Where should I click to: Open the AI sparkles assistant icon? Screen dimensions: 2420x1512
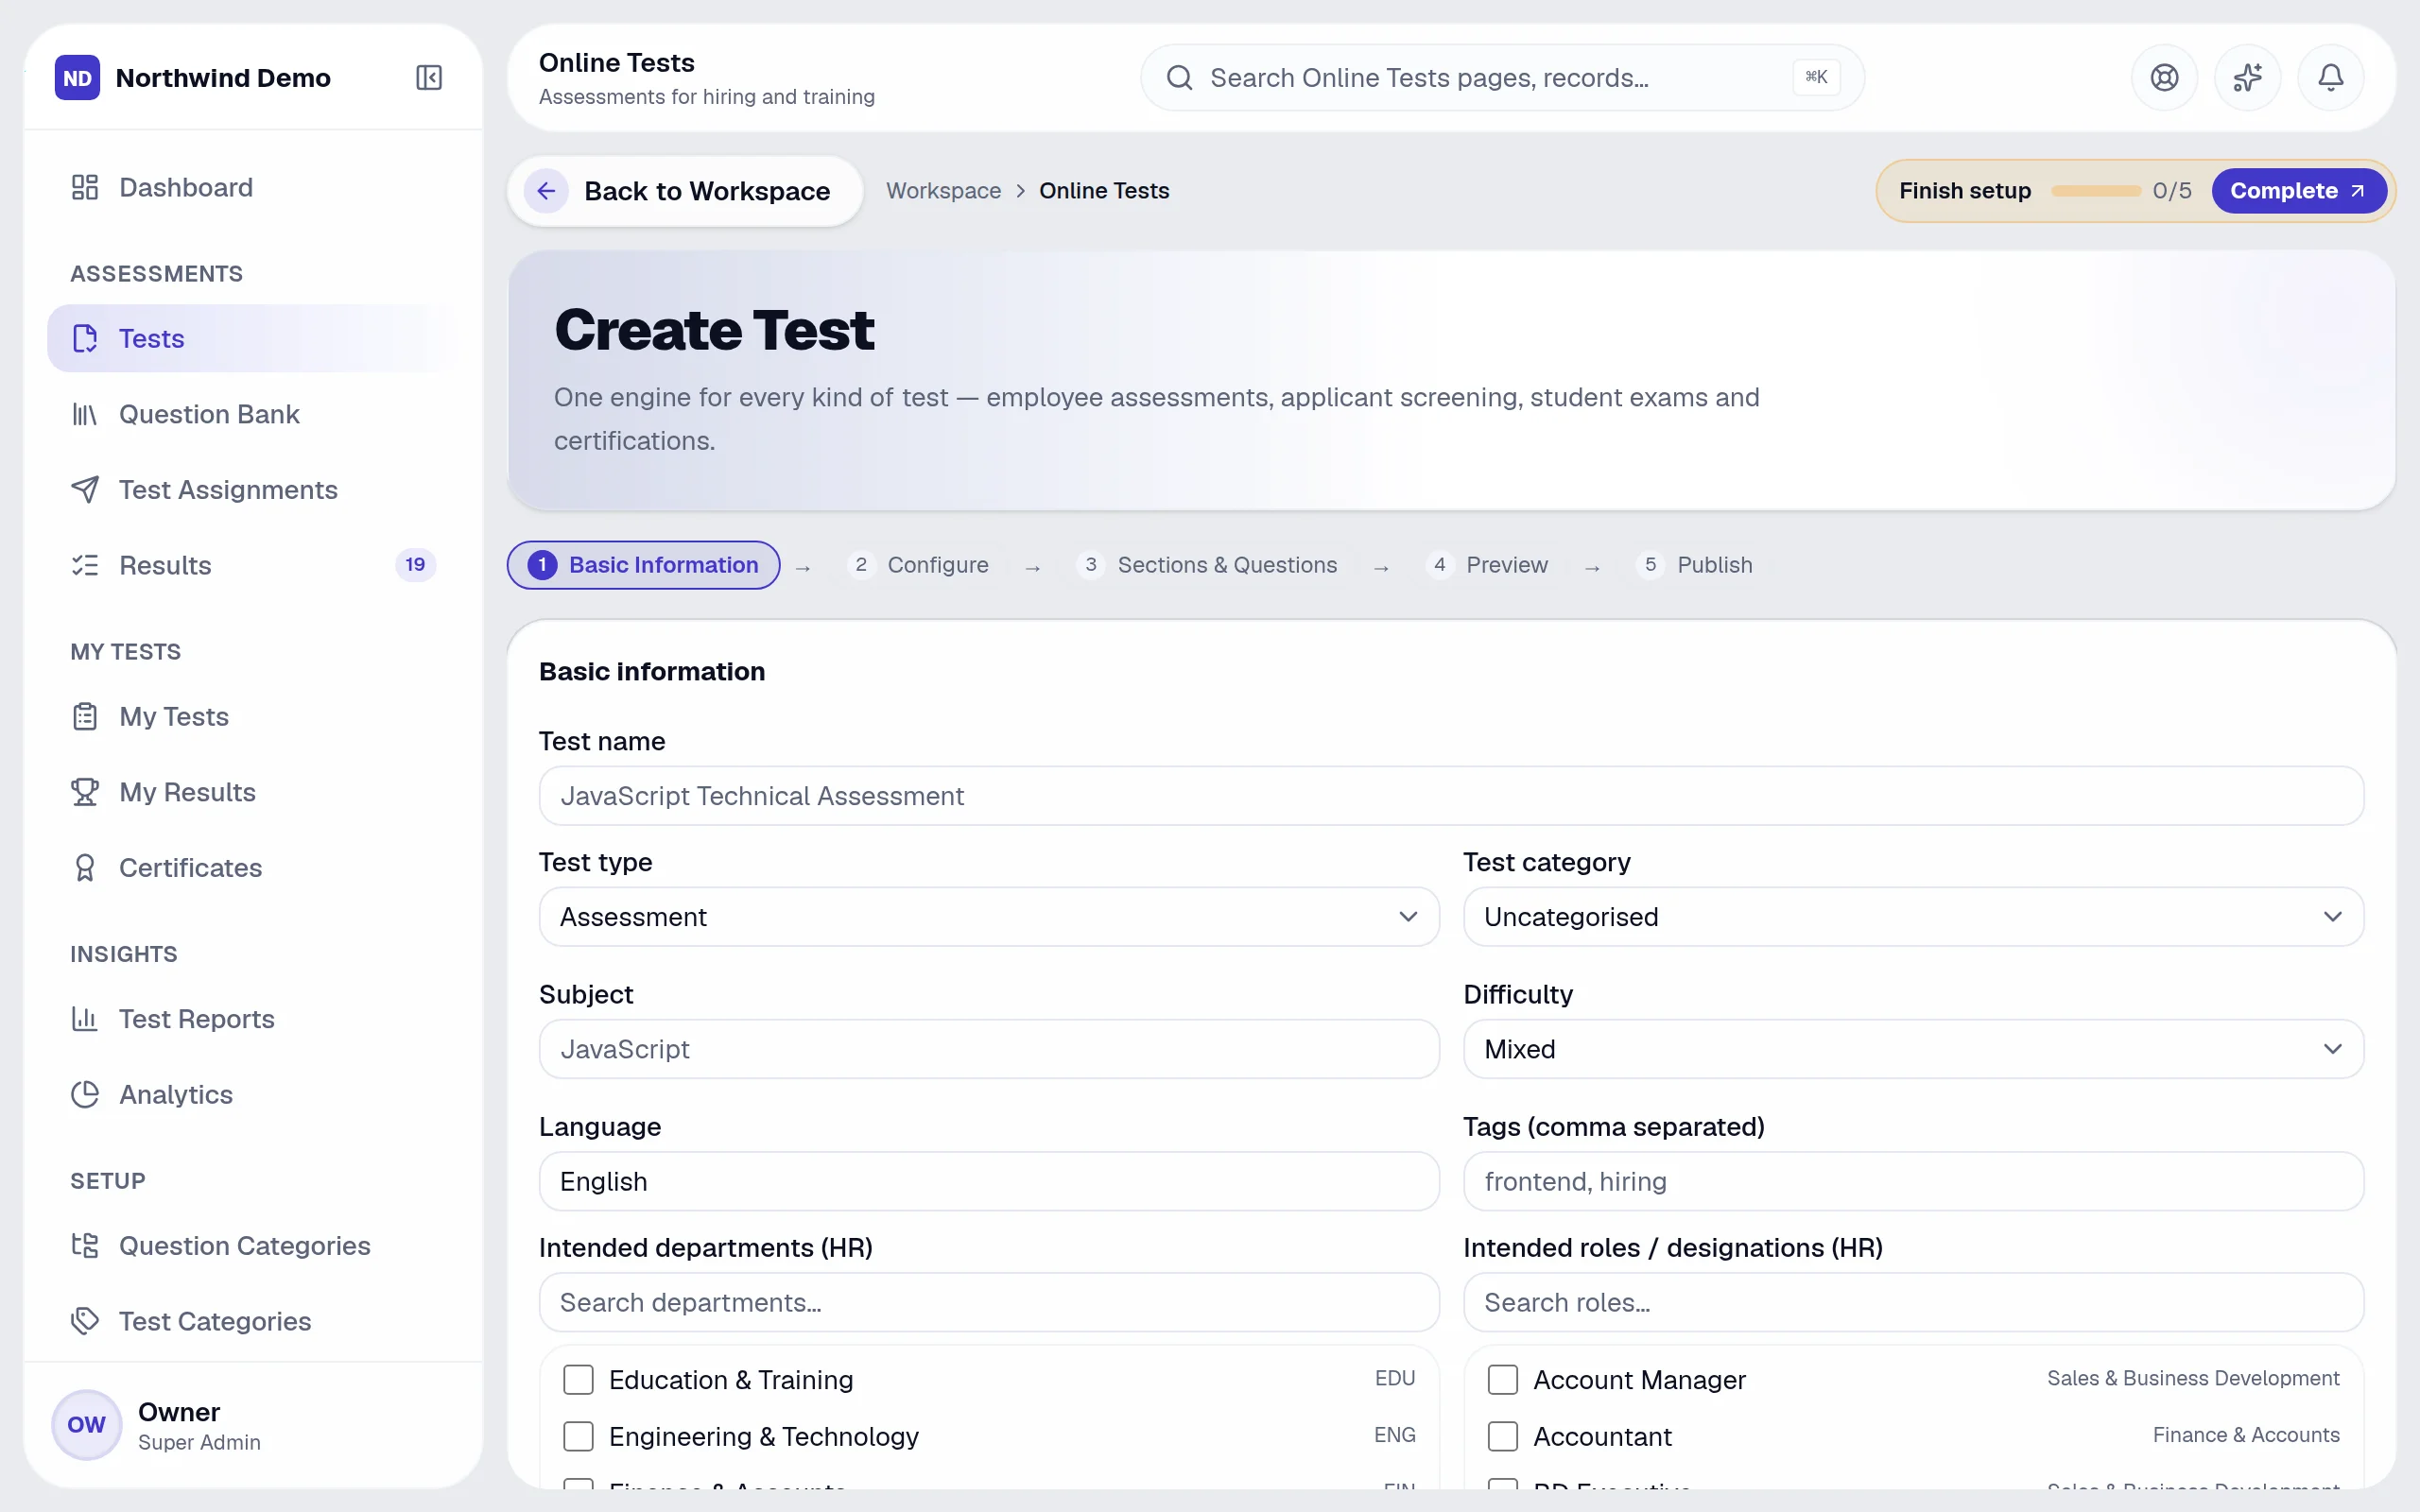click(2248, 77)
